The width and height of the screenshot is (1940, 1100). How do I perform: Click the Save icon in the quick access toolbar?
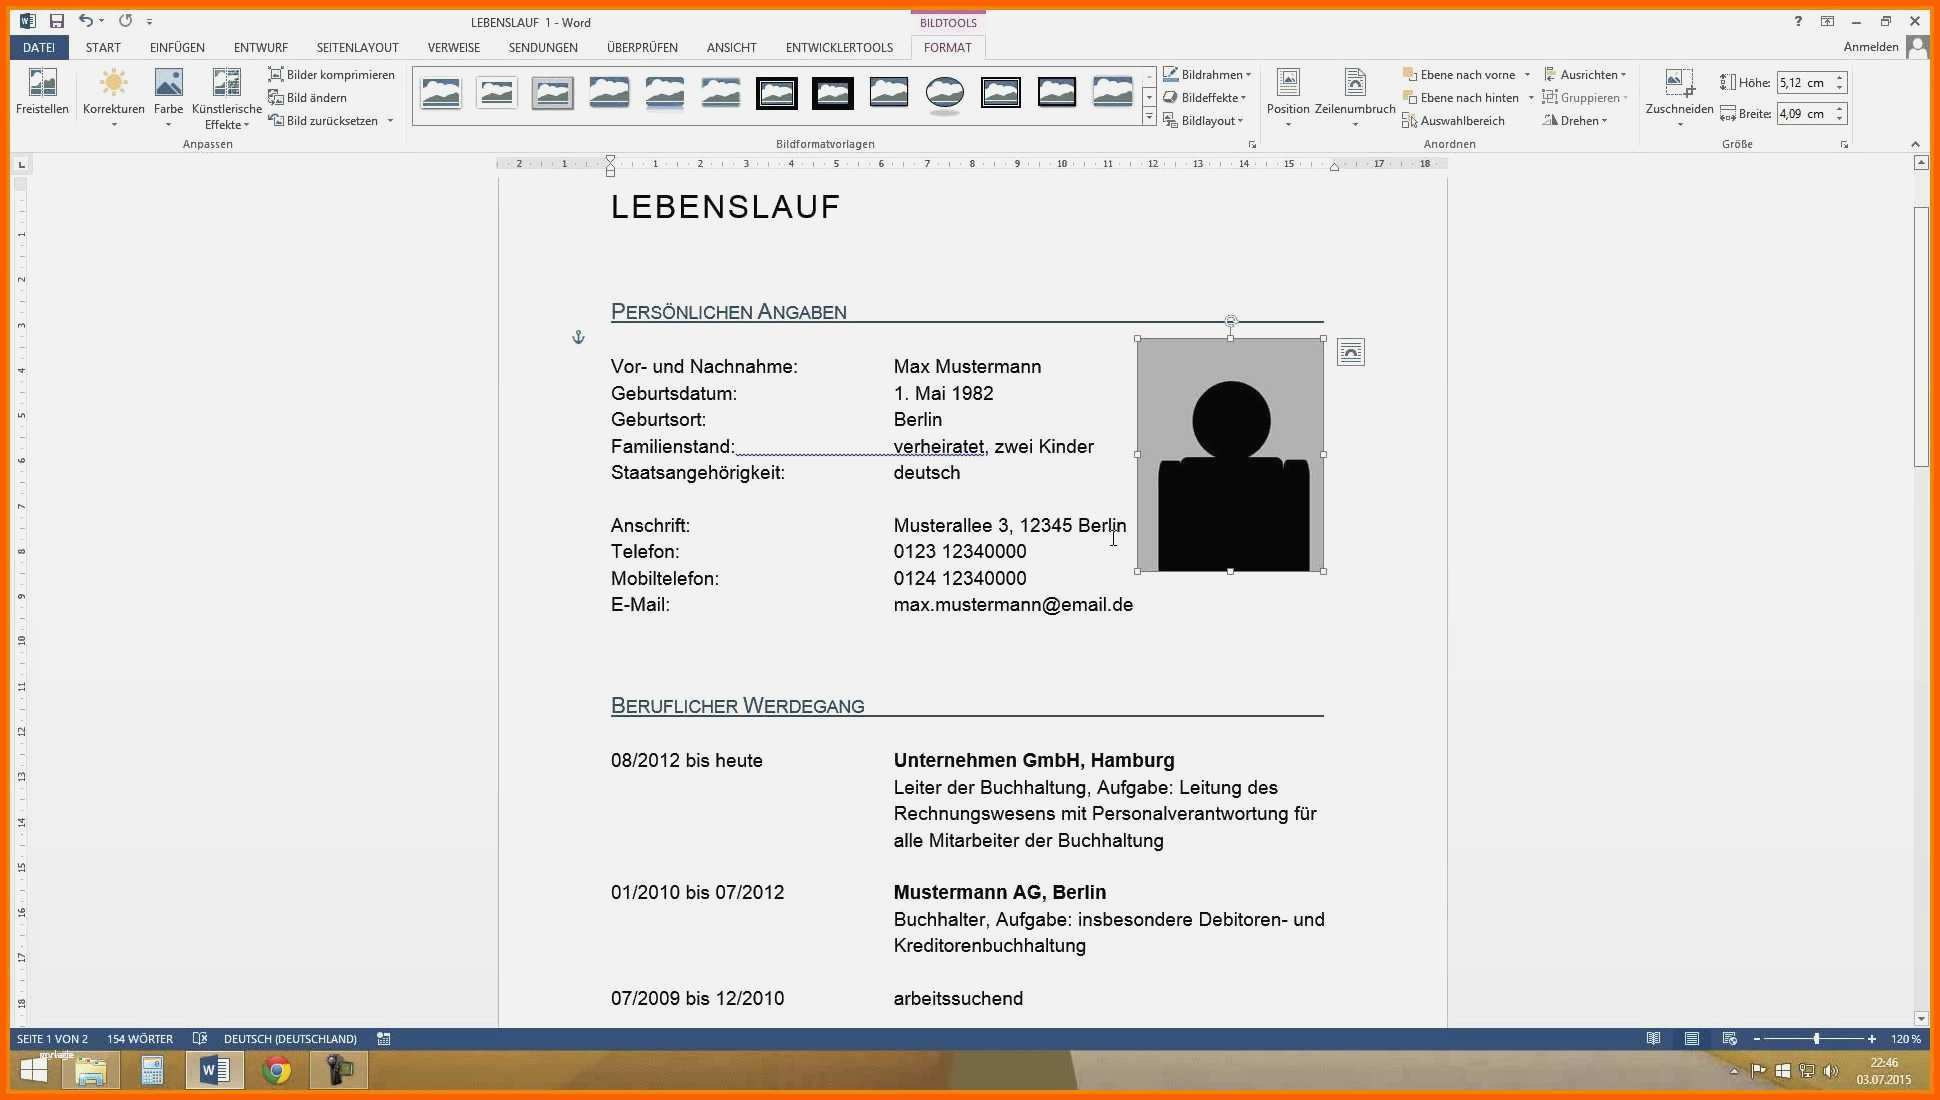[x=57, y=21]
